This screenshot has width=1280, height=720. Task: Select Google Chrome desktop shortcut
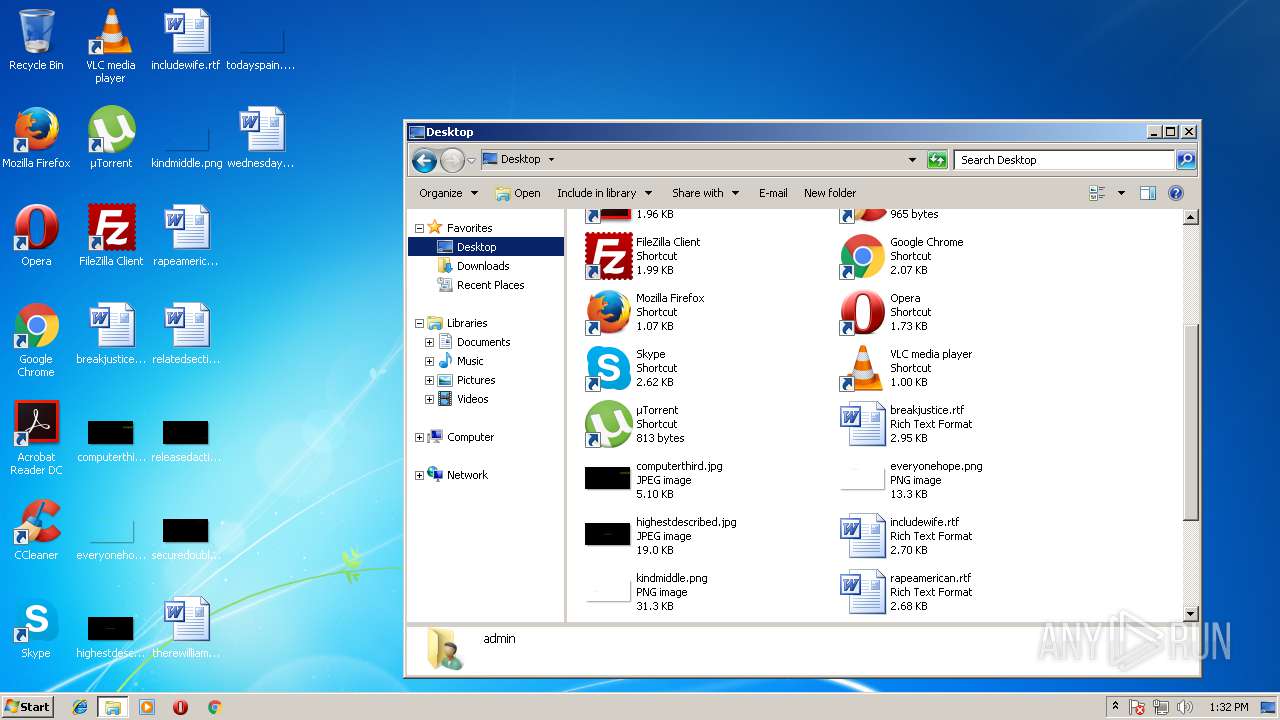(x=36, y=340)
